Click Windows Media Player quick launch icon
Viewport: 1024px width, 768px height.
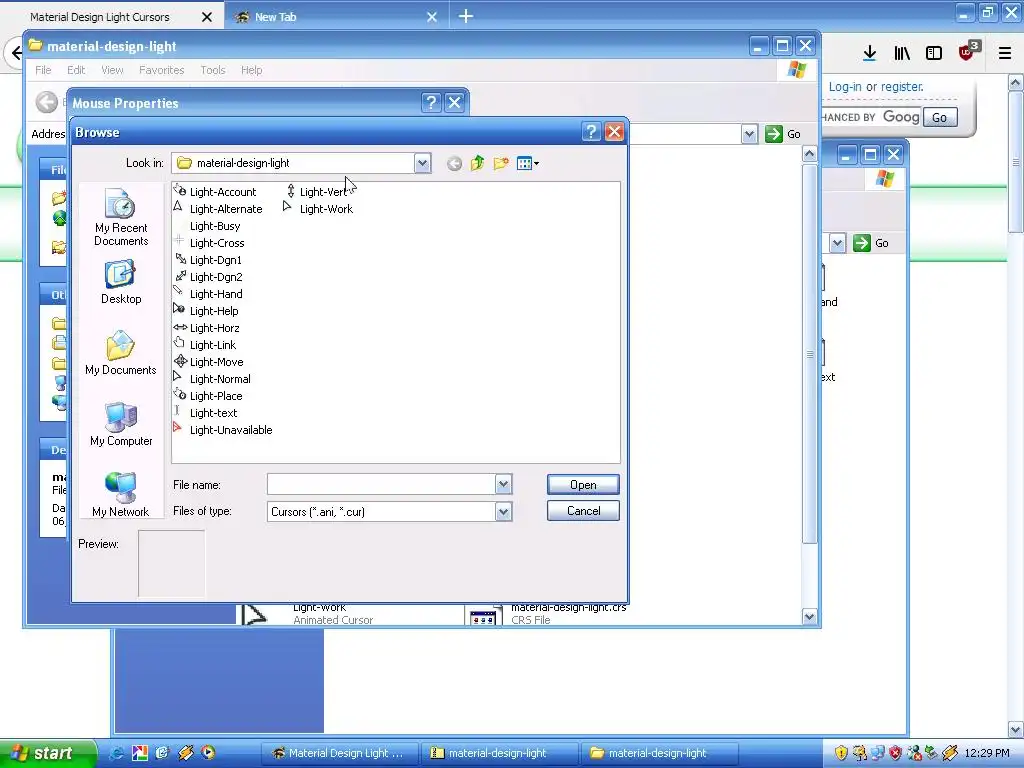[x=208, y=753]
